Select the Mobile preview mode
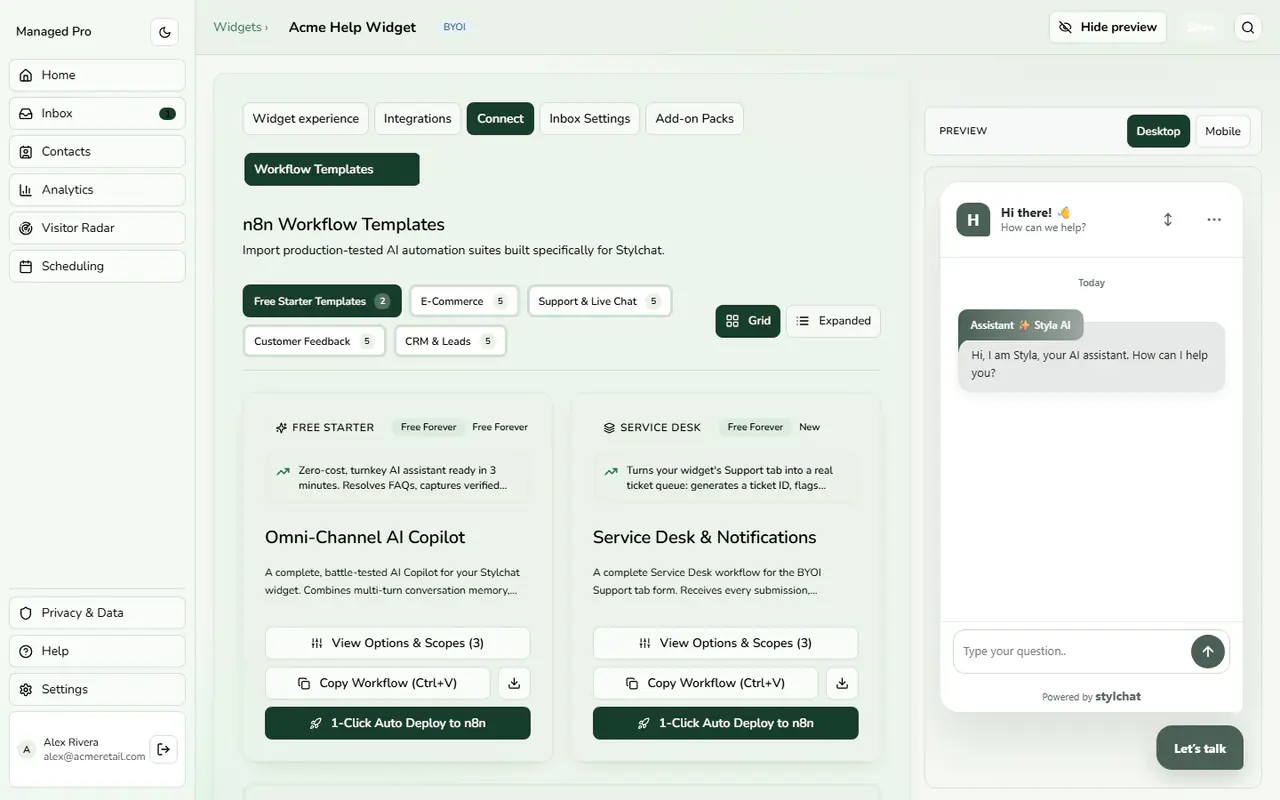The height and width of the screenshot is (800, 1280). coord(1223,131)
